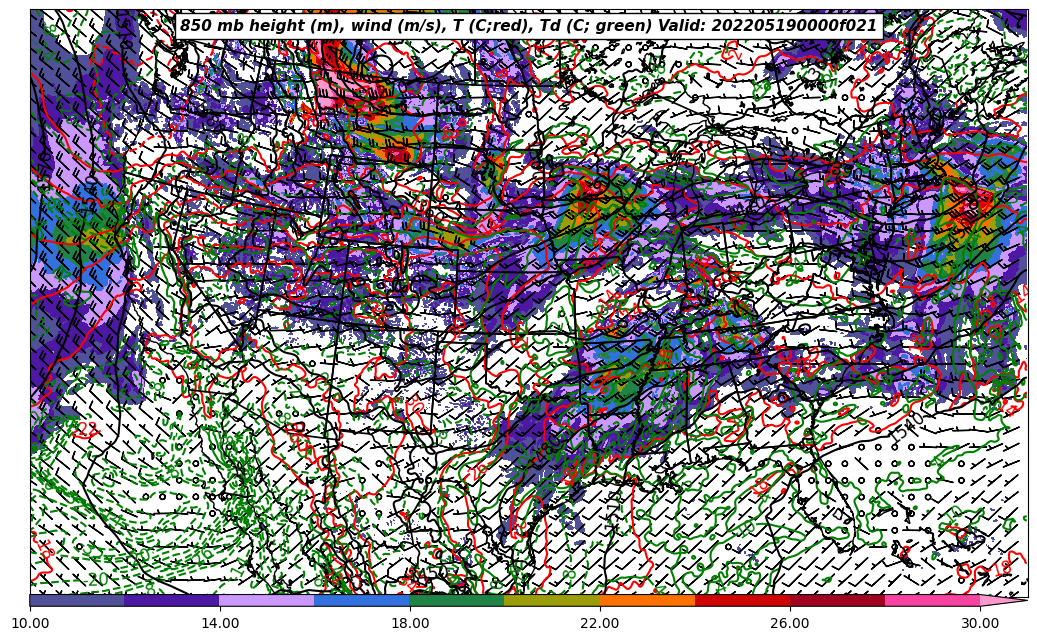
Task: Select the green 18–20 colorbar segment
Action: (457, 600)
